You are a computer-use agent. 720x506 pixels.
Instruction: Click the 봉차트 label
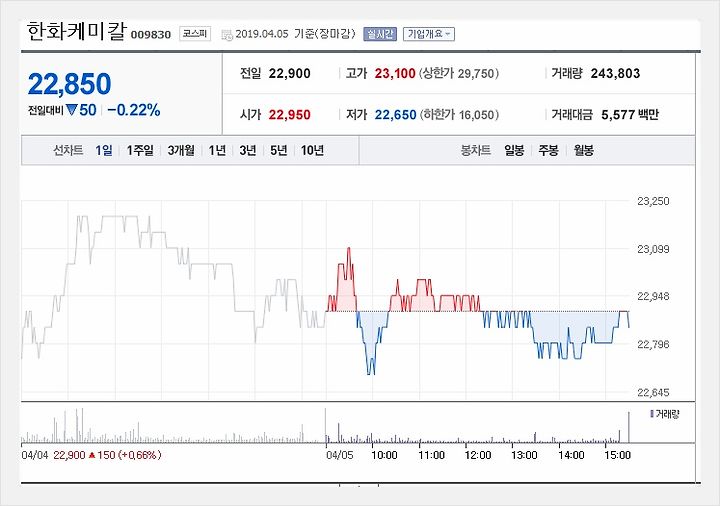point(476,150)
